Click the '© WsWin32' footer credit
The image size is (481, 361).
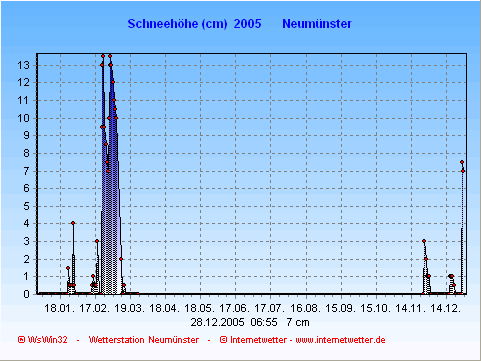point(43,340)
